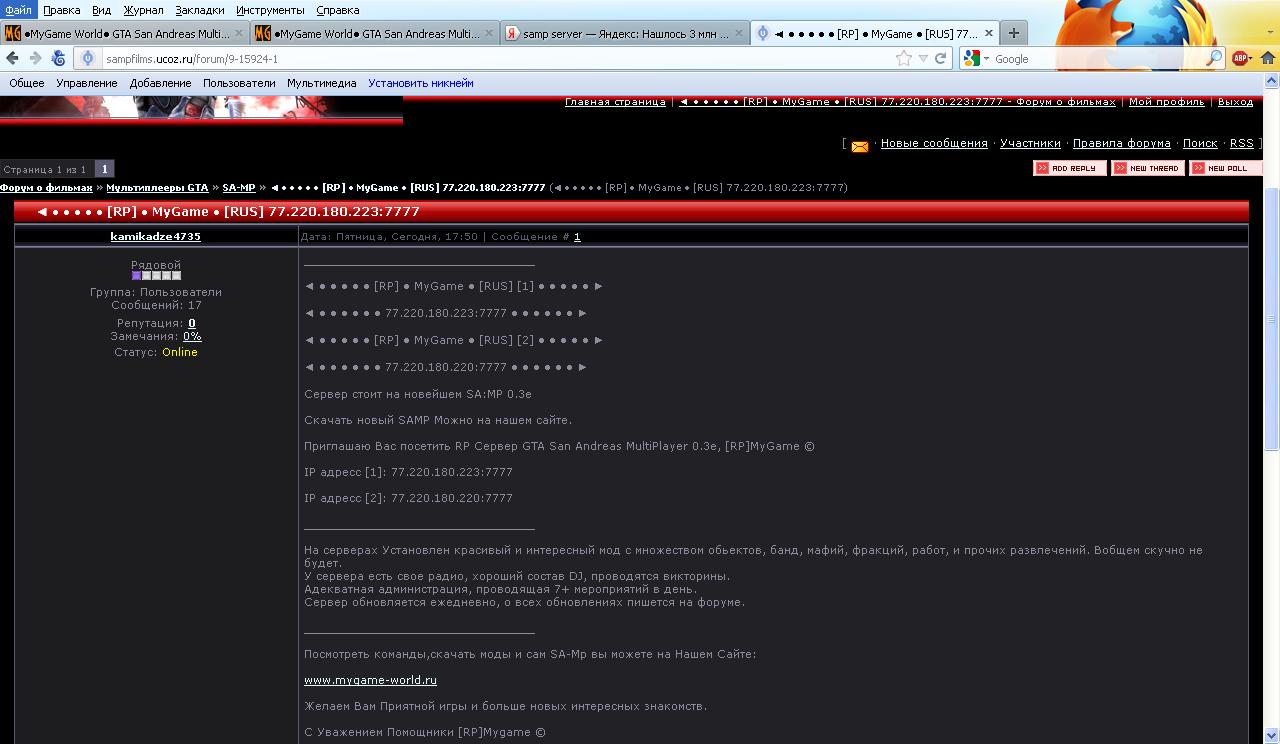This screenshot has height=744, width=1280.
Task: Open the address bar history dropdown arrow
Action: click(923, 59)
